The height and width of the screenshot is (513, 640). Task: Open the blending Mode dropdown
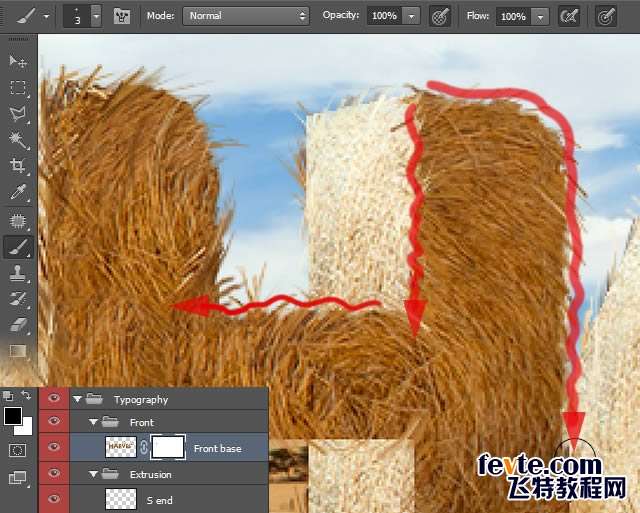(x=246, y=16)
